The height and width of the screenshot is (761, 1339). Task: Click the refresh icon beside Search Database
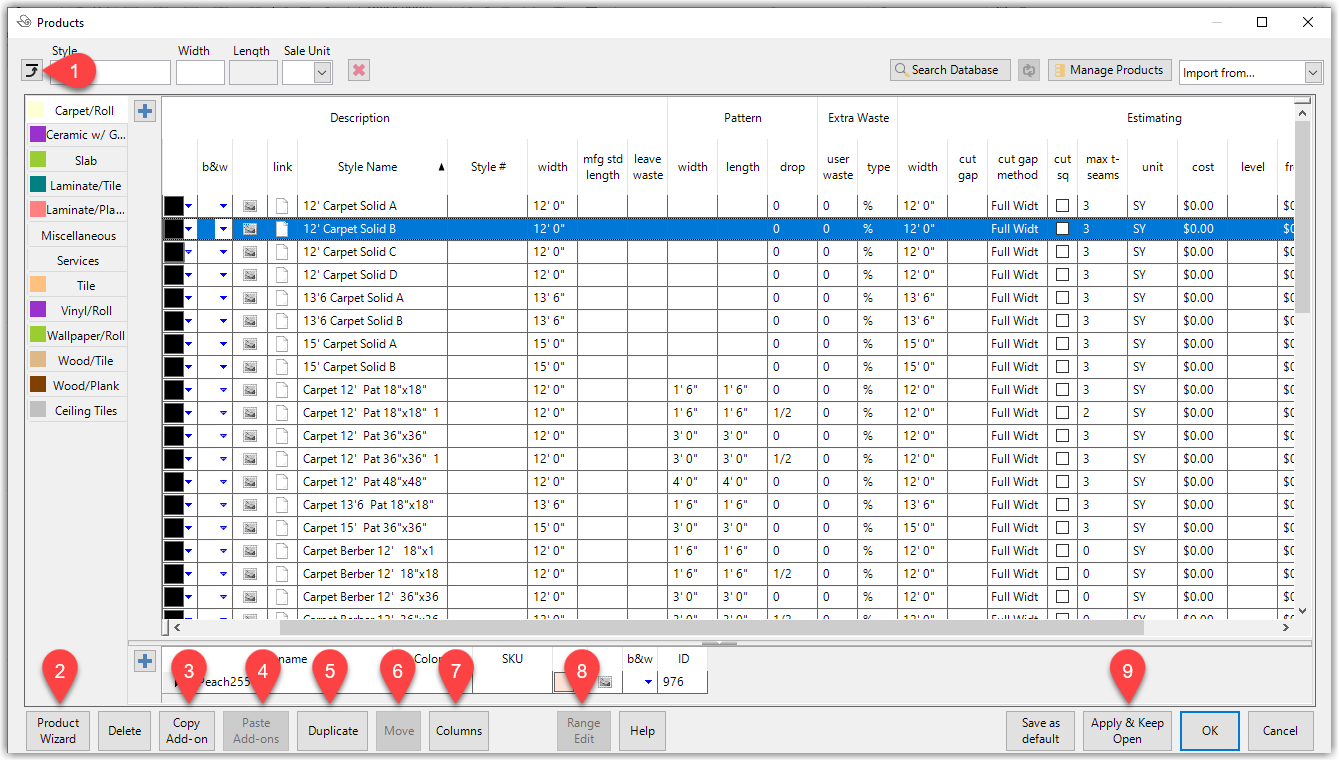tap(1028, 71)
